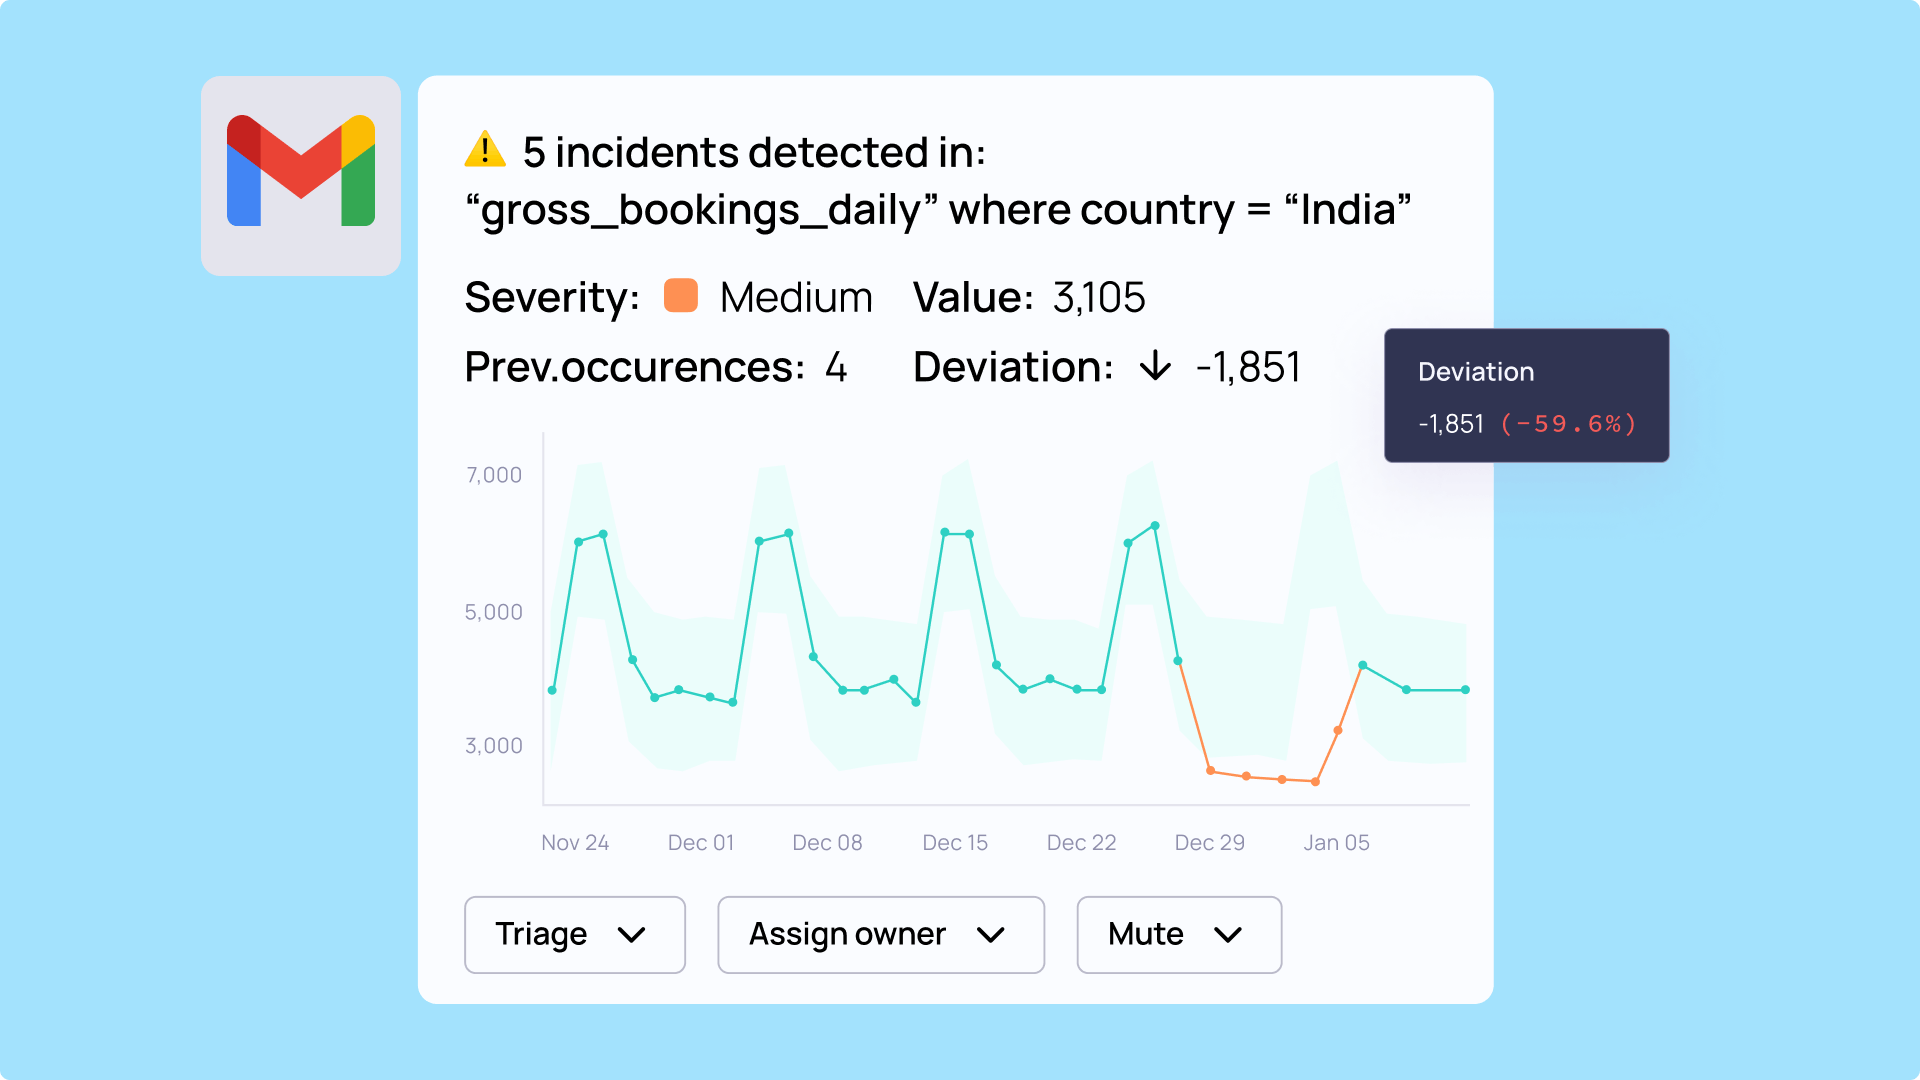Click the Value 3,105 text

pyautogui.click(x=1098, y=298)
